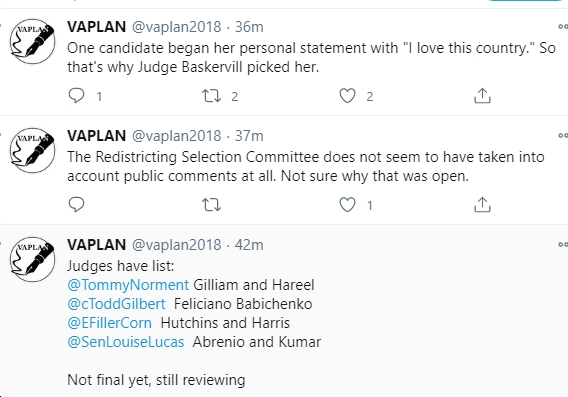The image size is (568, 397).
Task: Retweet the Redistricting Selection Committee tweet
Action: tap(211, 205)
